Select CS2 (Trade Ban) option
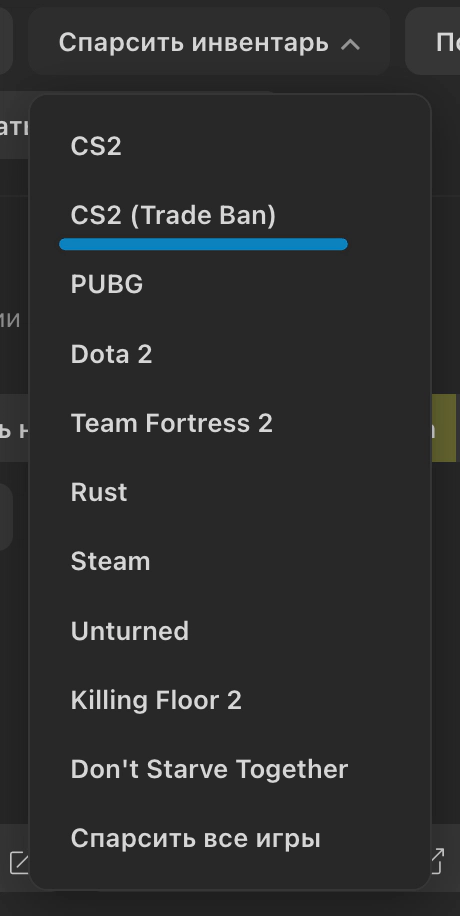 click(x=230, y=216)
